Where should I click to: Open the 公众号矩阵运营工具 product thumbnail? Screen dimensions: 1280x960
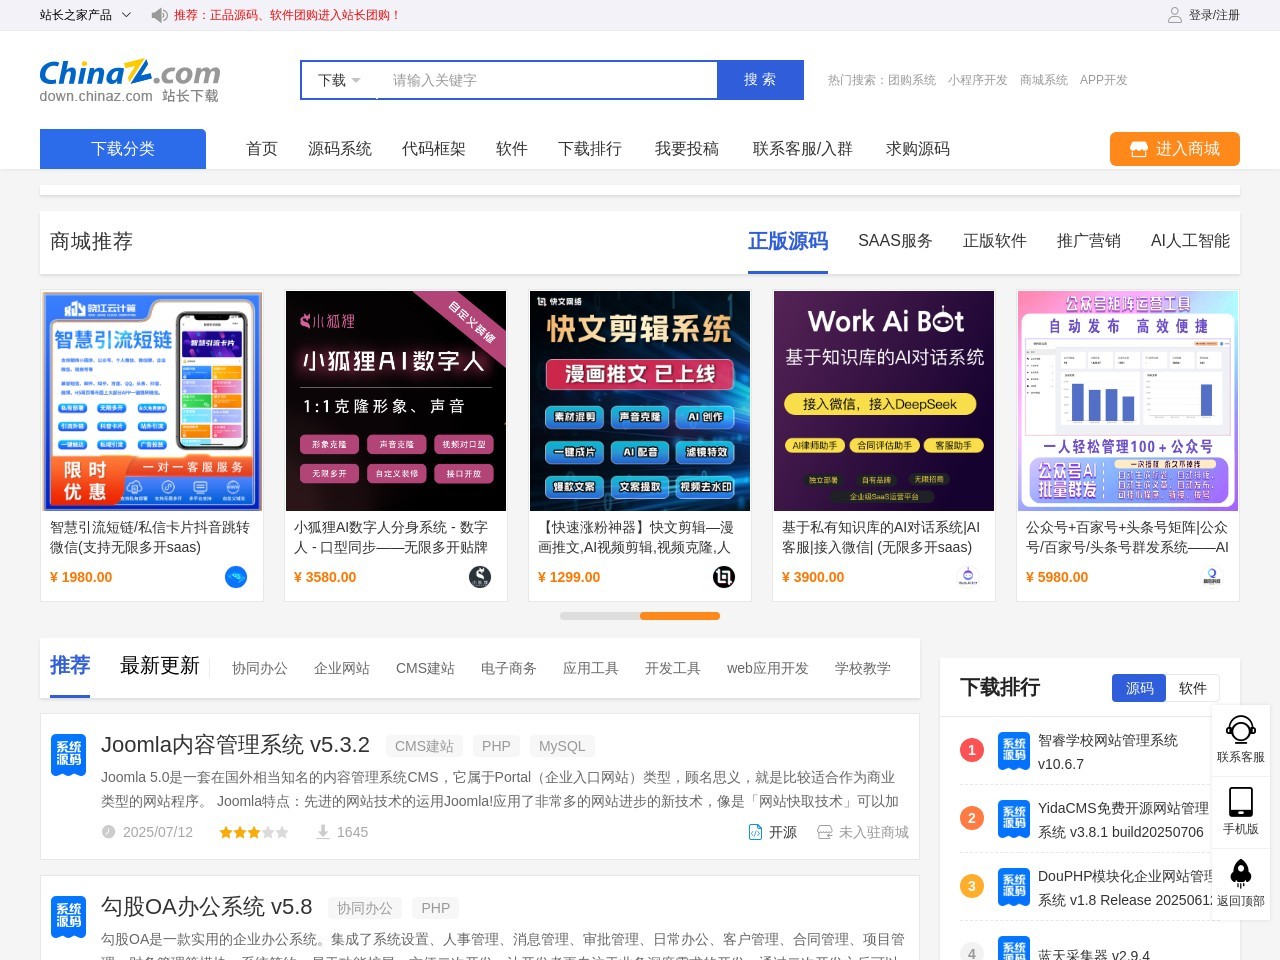(x=1128, y=401)
